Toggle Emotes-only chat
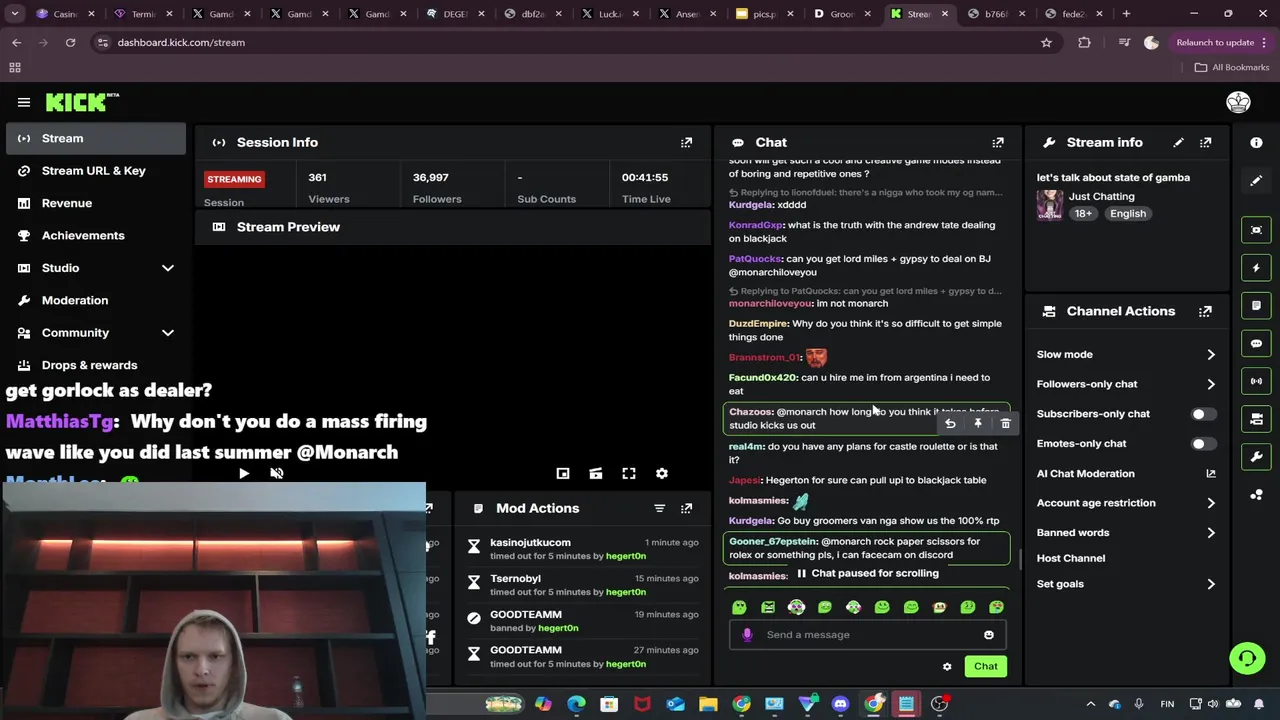This screenshot has width=1280, height=720. (1204, 444)
